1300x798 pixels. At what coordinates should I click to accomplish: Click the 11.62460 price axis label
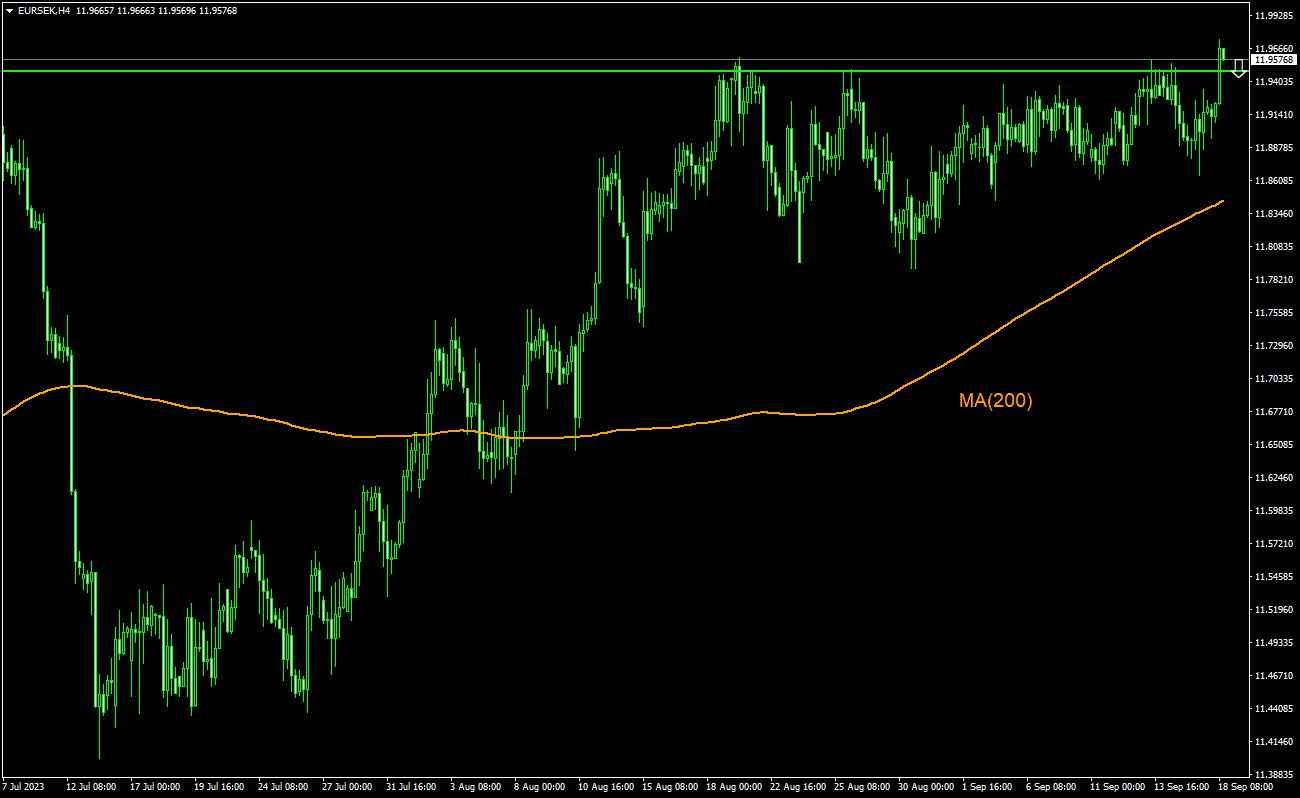(x=1275, y=478)
